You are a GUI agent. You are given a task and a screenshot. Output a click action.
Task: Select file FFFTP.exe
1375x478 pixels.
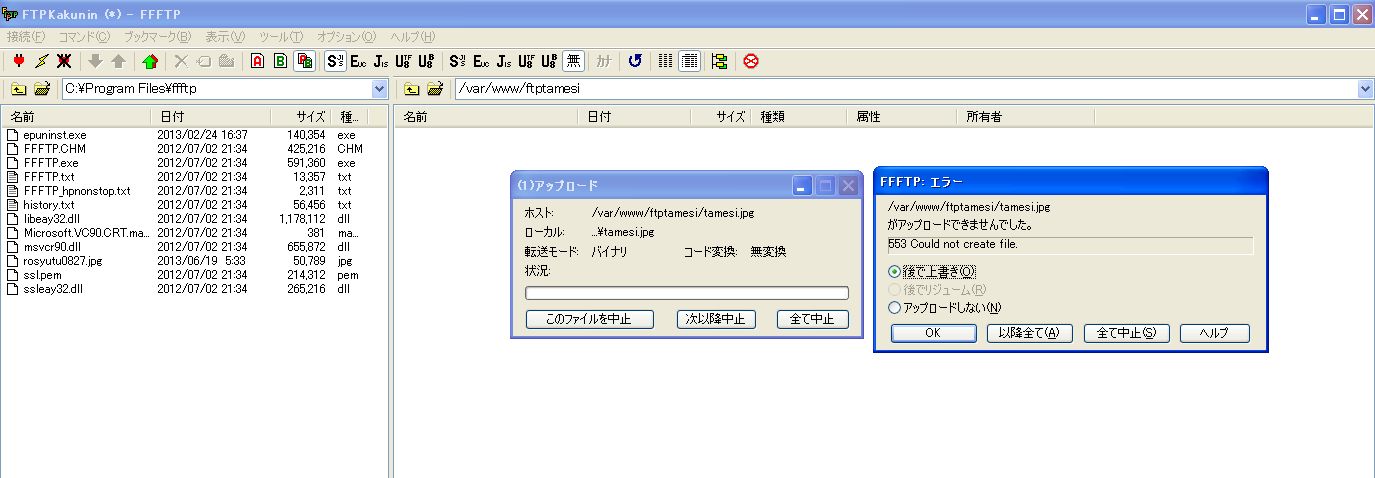(x=51, y=162)
